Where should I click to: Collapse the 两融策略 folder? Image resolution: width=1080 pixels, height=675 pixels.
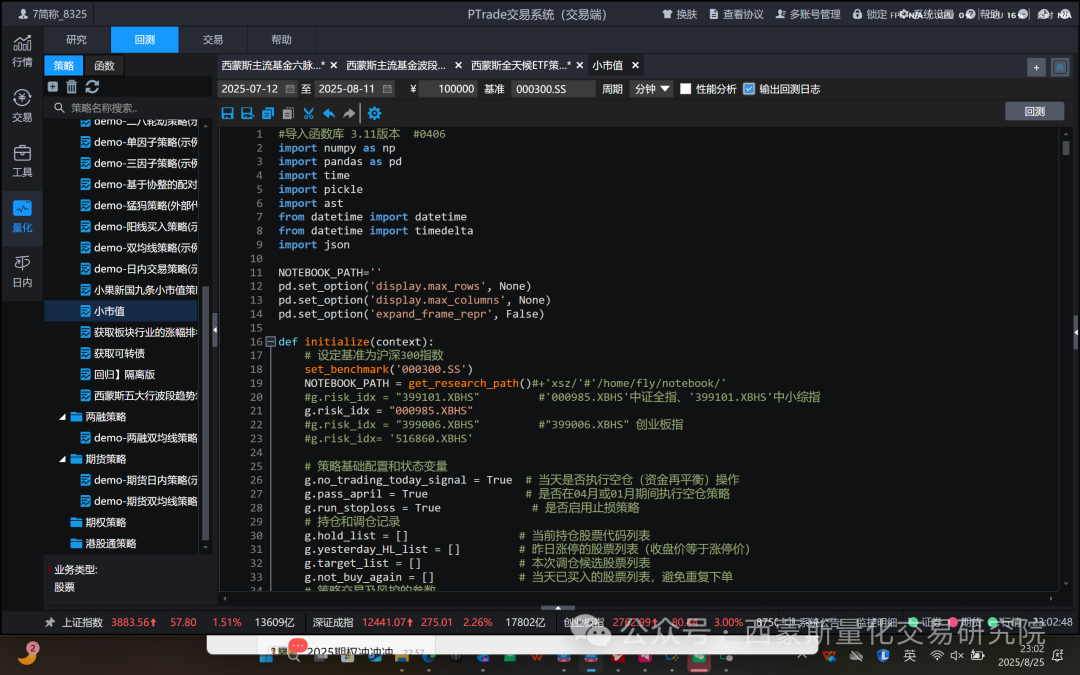(x=62, y=417)
